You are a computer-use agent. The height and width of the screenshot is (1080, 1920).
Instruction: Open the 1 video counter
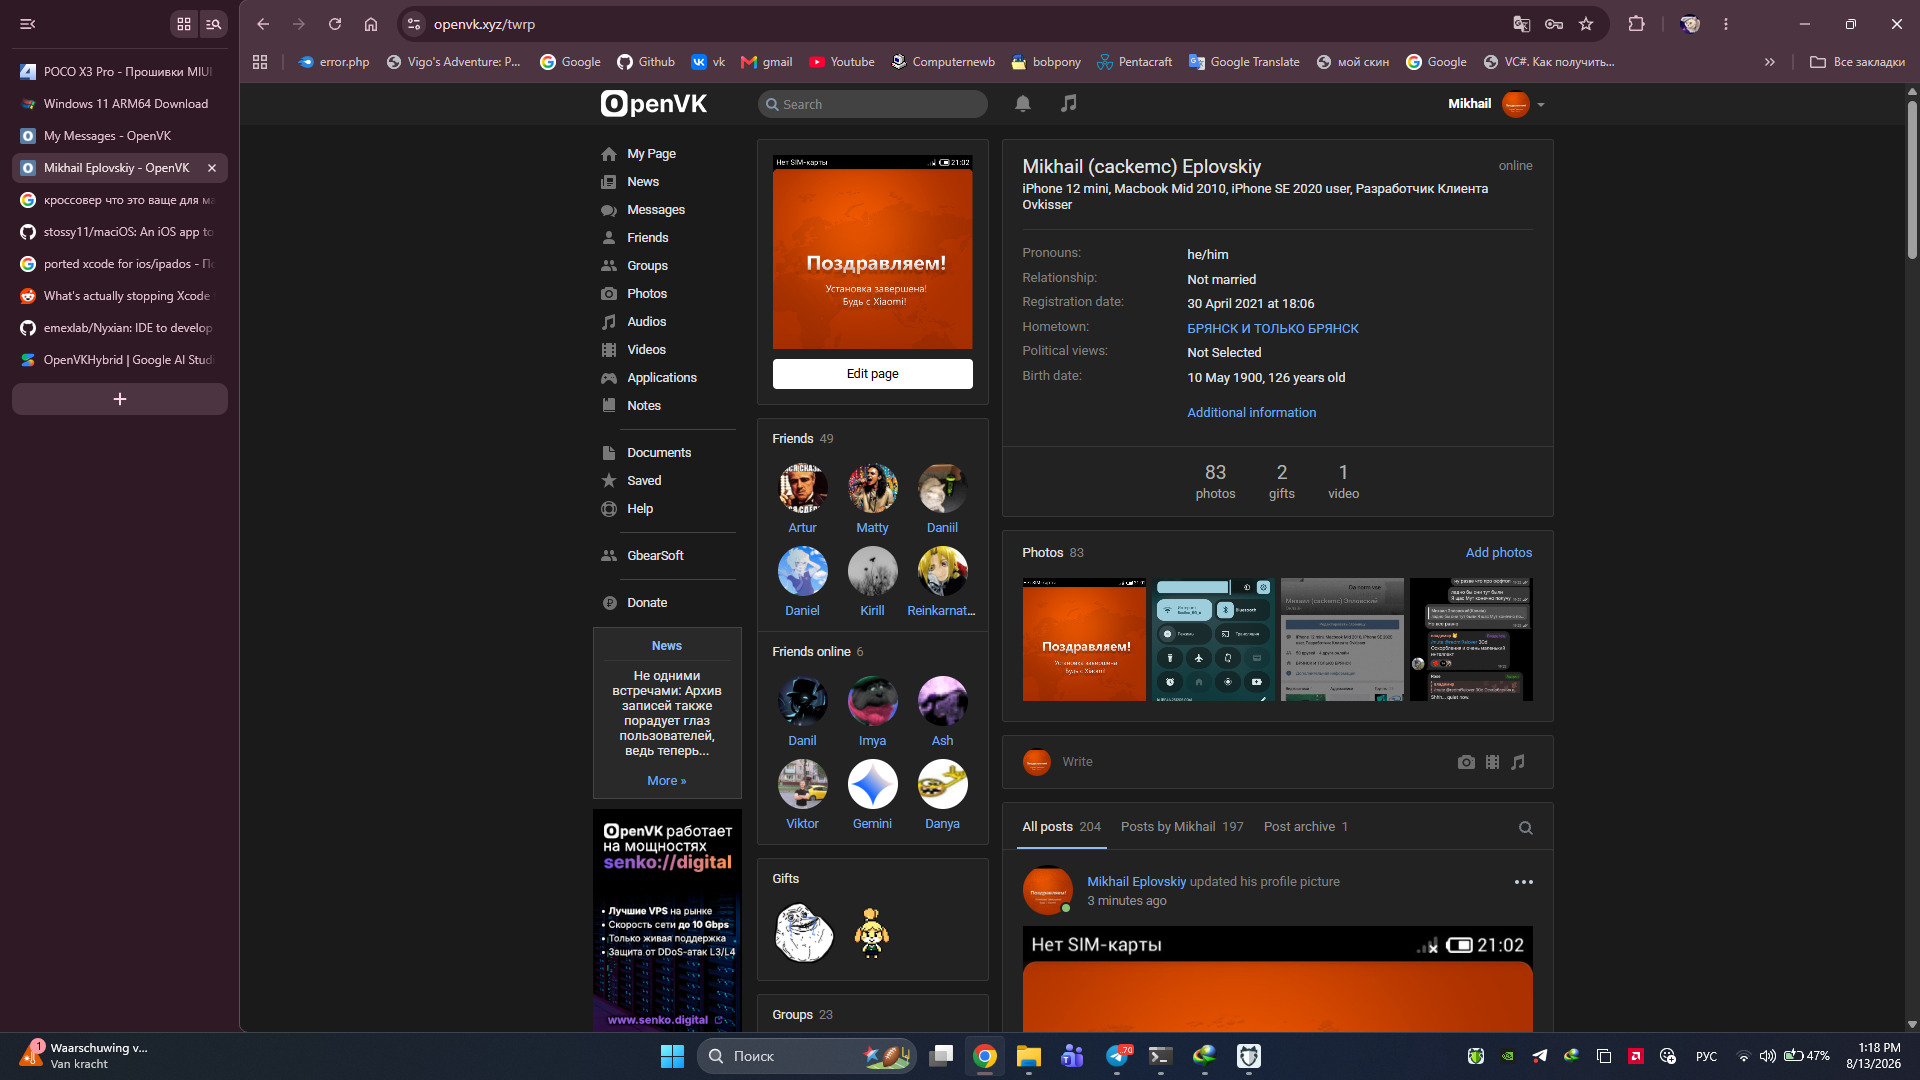click(x=1343, y=481)
